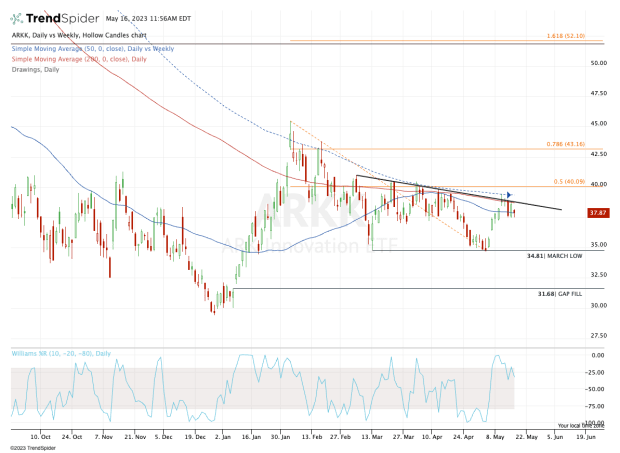The width and height of the screenshot is (620, 453).
Task: Click the 'Williams %R (10, -20, -80), Daily' label
Action: pyautogui.click(x=61, y=353)
